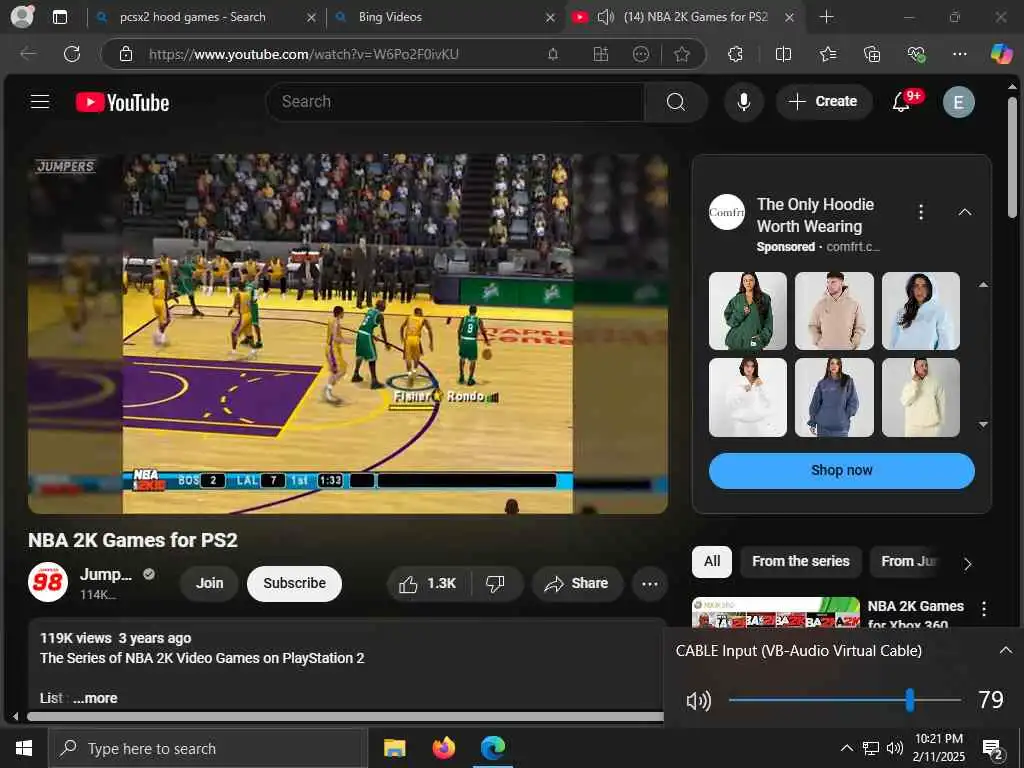Select the All filter chip
Viewport: 1024px width, 768px height.
click(712, 561)
